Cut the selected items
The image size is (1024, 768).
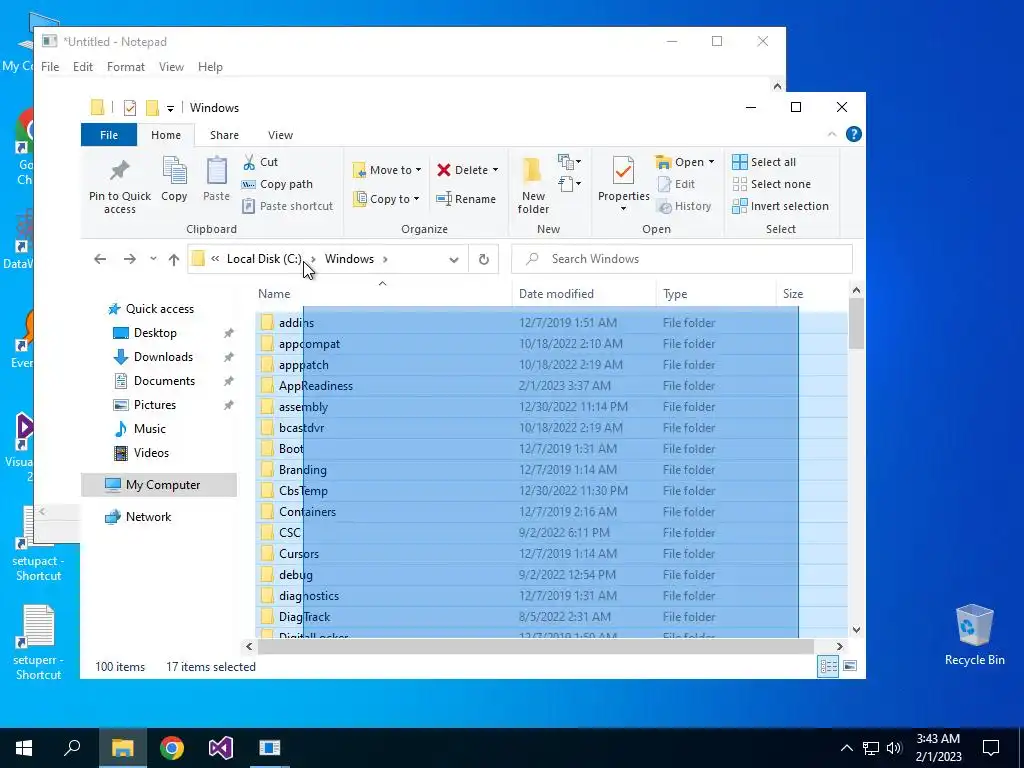pos(261,162)
